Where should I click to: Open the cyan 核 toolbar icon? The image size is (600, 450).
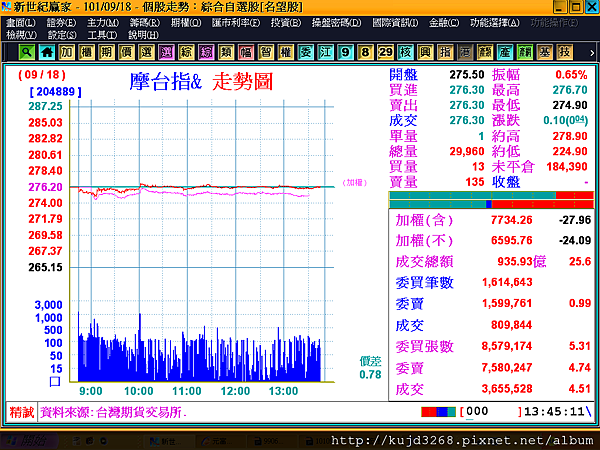[x=405, y=52]
